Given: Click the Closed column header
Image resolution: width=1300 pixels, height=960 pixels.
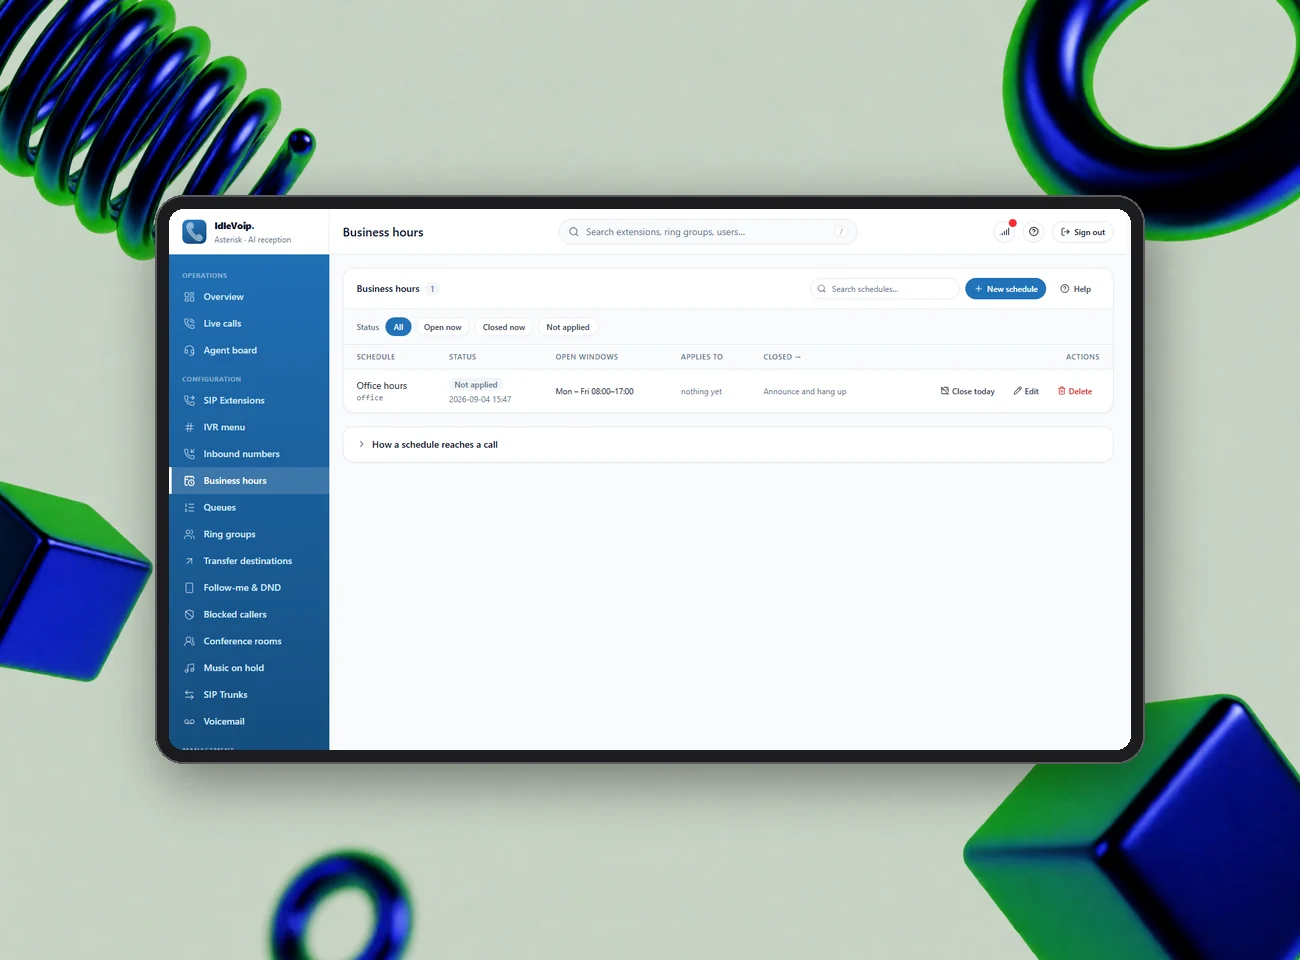Looking at the screenshot, I should click(782, 357).
